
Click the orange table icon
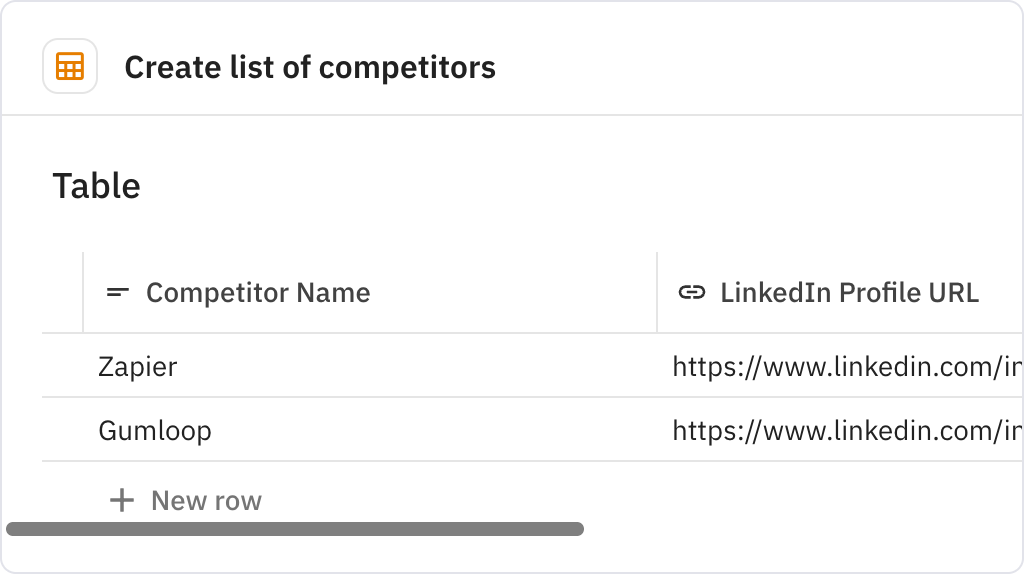point(70,67)
